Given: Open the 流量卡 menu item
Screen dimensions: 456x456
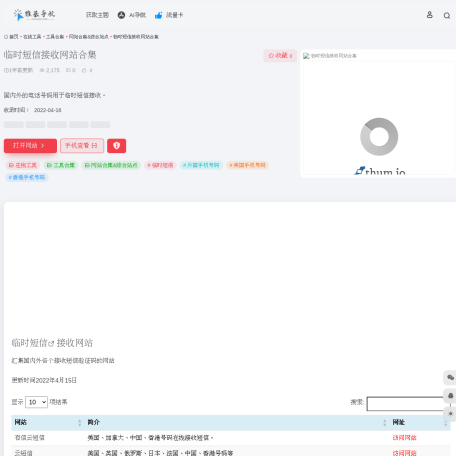Looking at the screenshot, I should coord(174,15).
